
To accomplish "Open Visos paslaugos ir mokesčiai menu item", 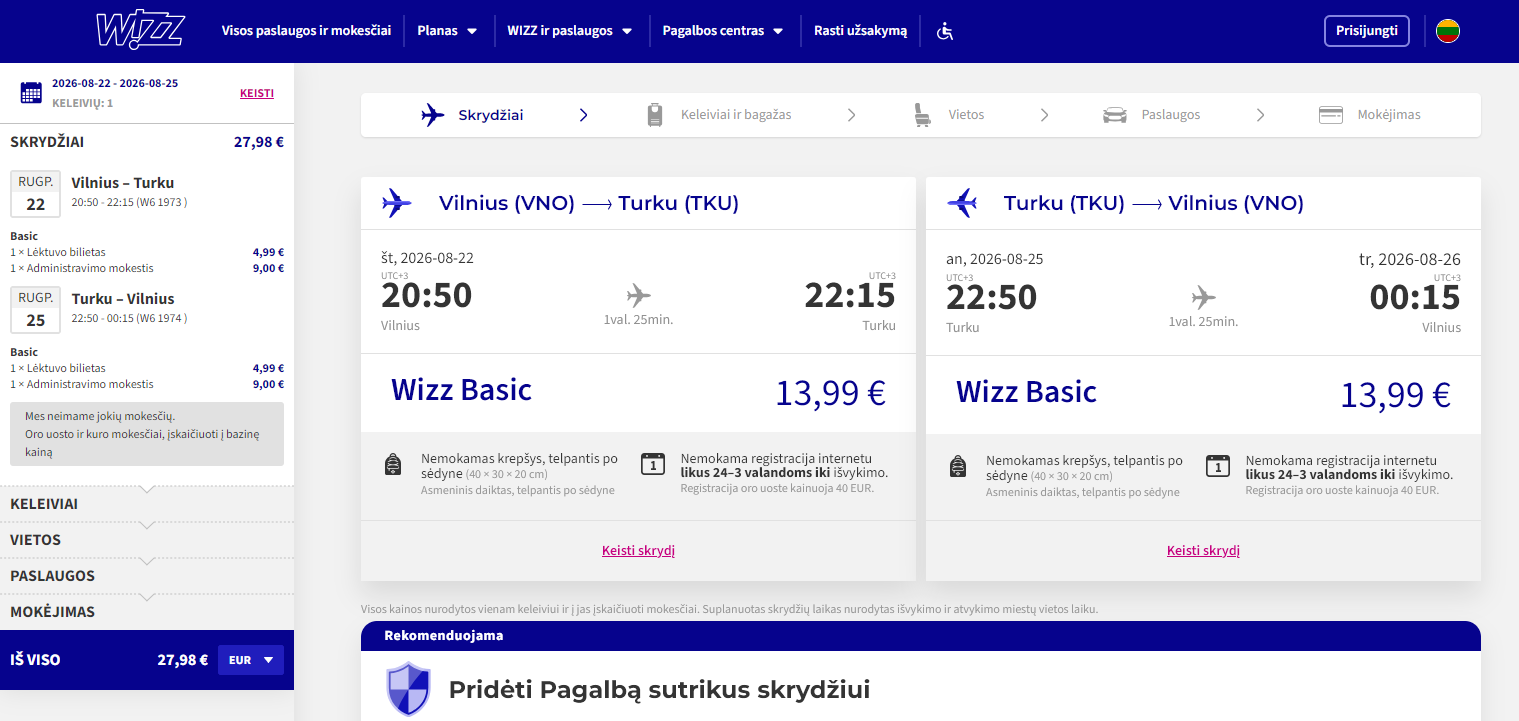I will tap(306, 31).
